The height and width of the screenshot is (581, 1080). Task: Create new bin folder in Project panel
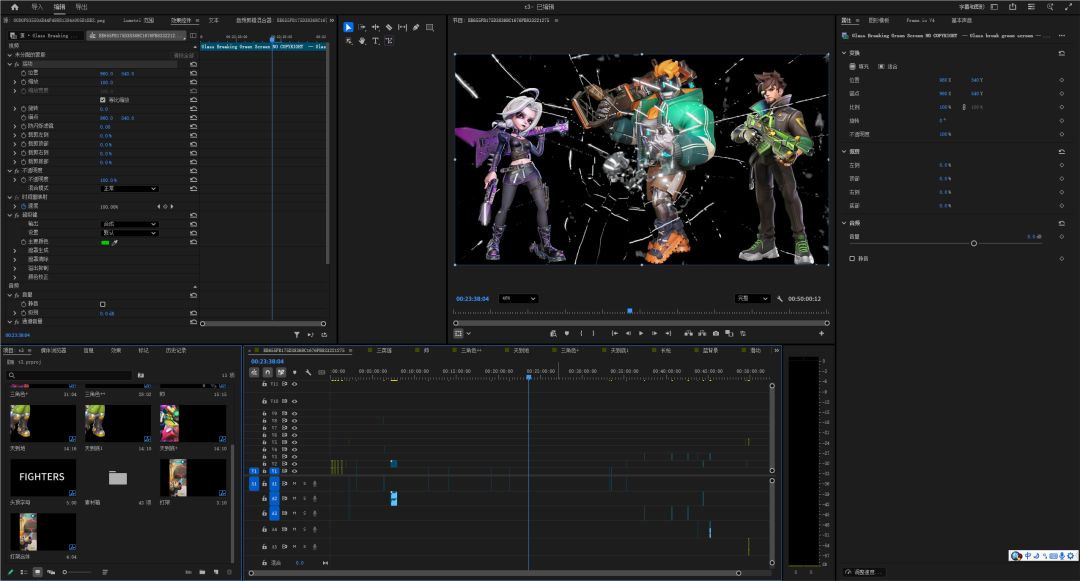click(x=202, y=572)
